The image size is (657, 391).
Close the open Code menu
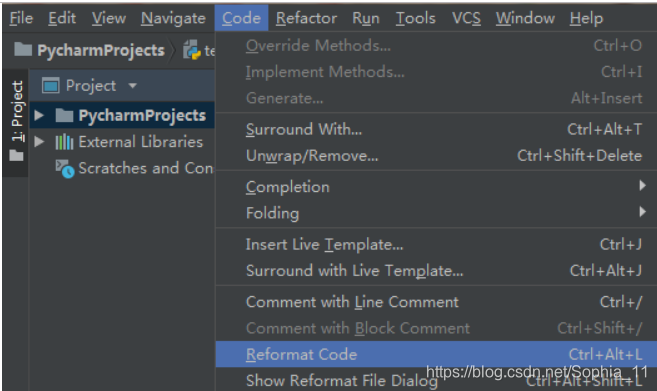point(241,18)
